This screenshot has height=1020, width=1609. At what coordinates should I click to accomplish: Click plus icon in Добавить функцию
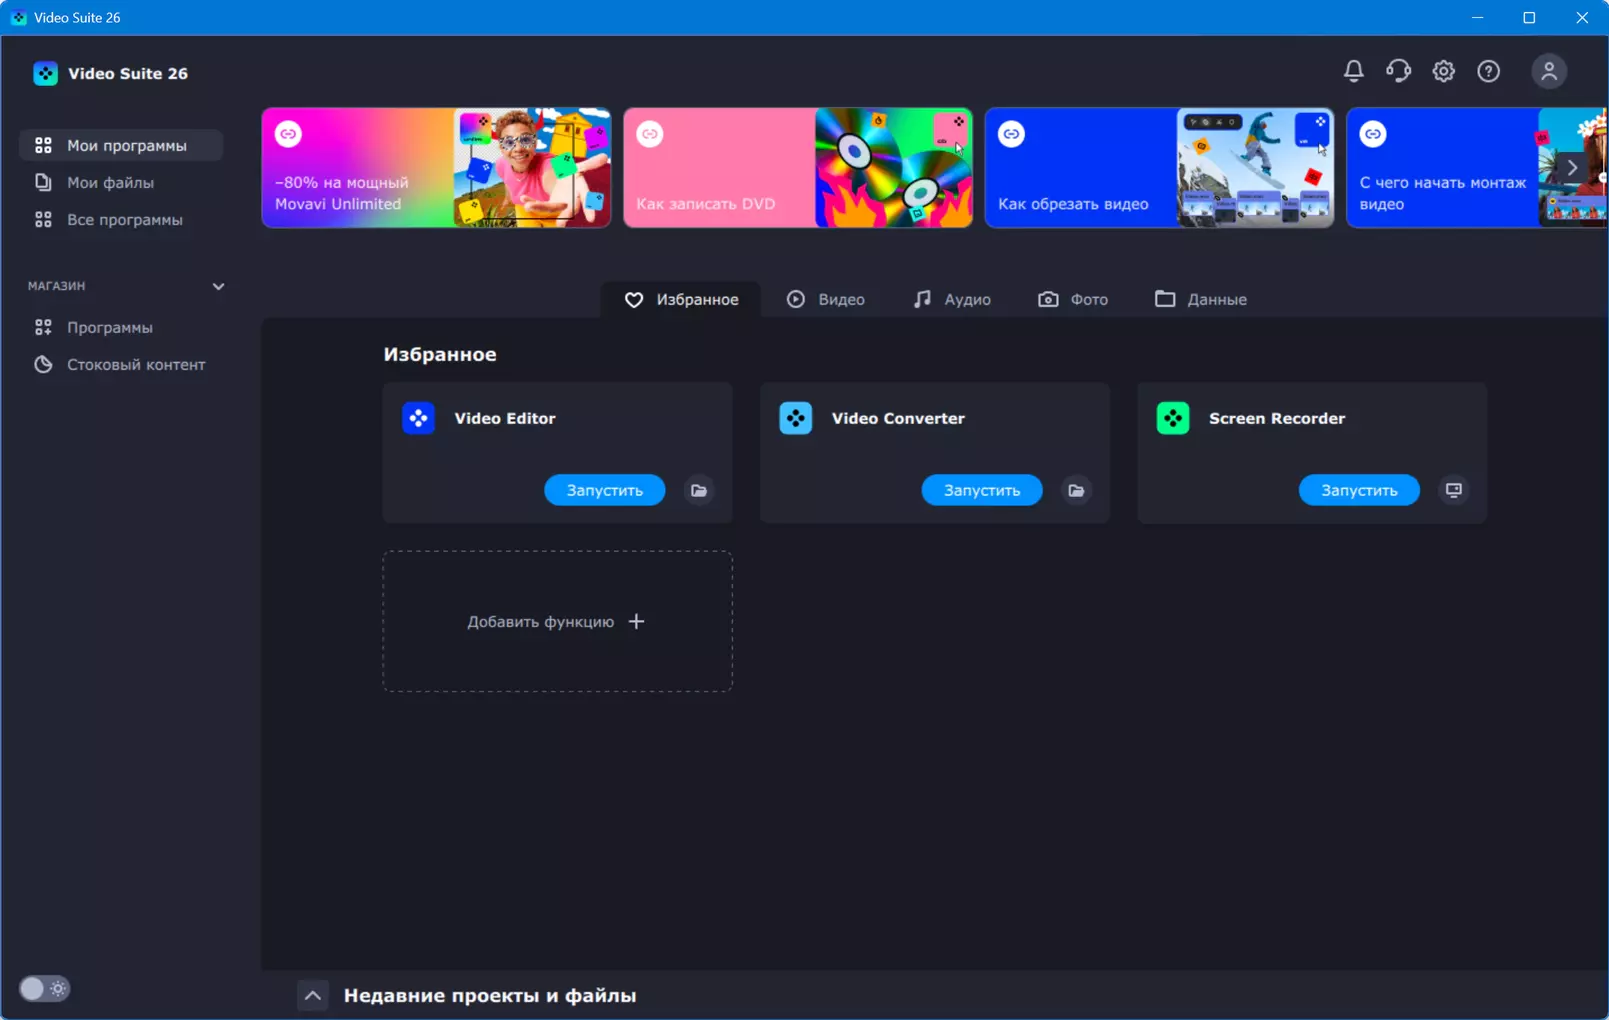[636, 622]
